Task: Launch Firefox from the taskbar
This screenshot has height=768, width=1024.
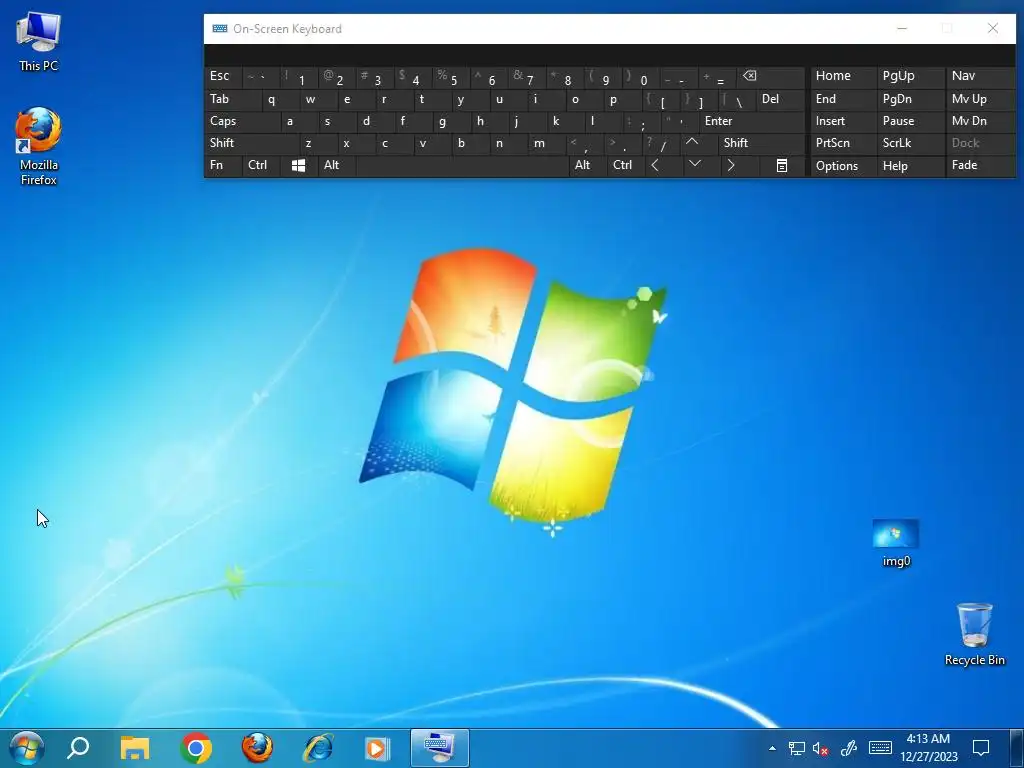Action: tap(257, 748)
